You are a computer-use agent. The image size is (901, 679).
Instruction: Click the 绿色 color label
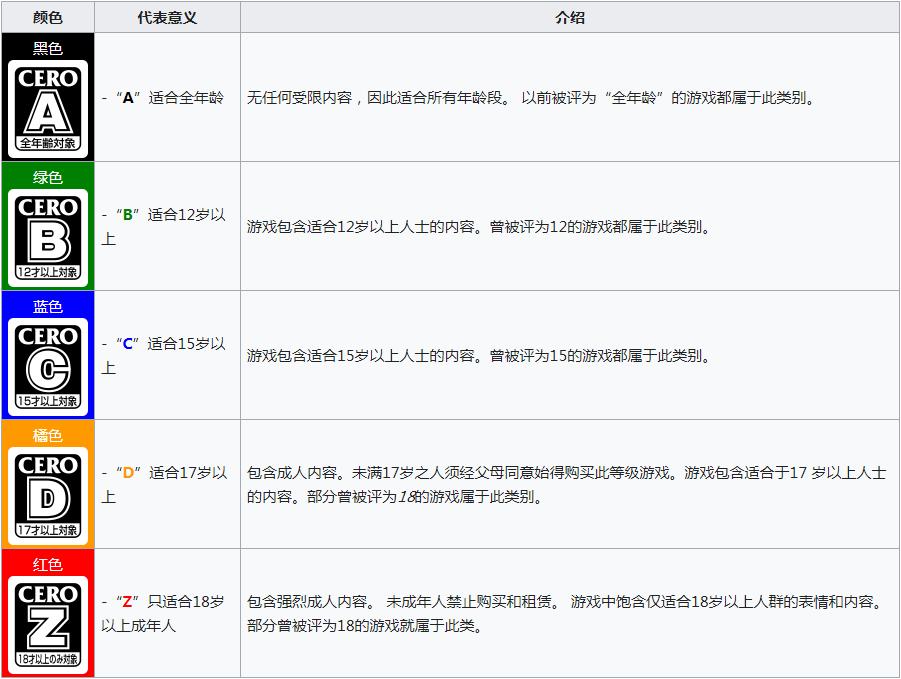47,176
